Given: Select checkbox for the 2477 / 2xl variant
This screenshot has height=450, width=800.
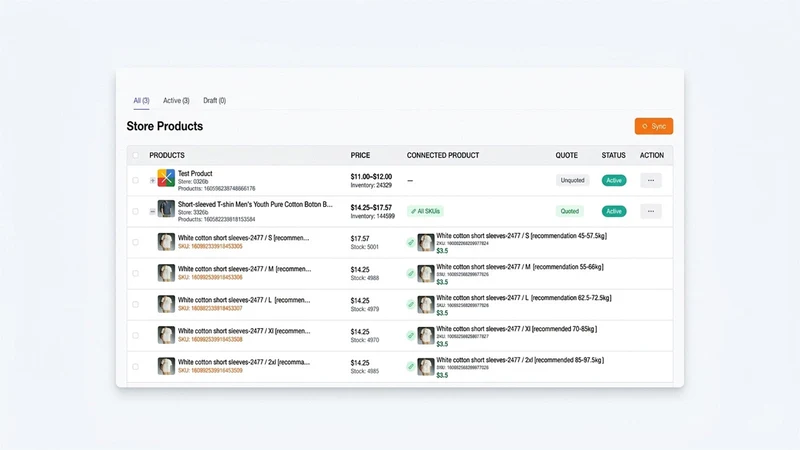Looking at the screenshot, I should (x=135, y=367).
